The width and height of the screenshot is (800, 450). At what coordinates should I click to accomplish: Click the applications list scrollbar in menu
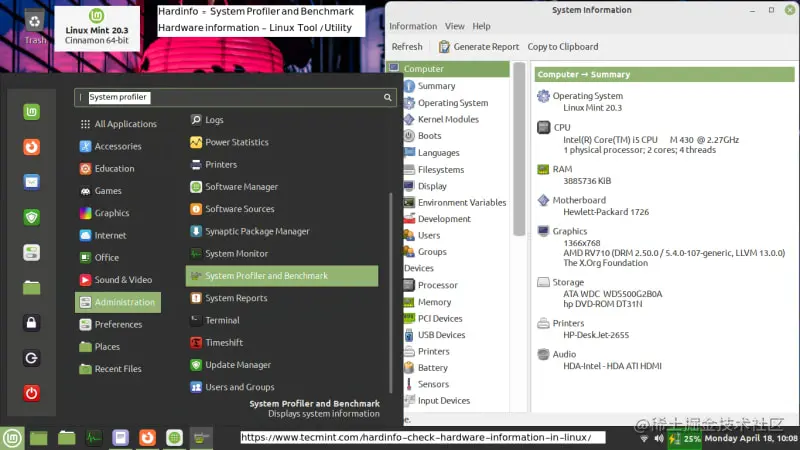click(x=391, y=292)
